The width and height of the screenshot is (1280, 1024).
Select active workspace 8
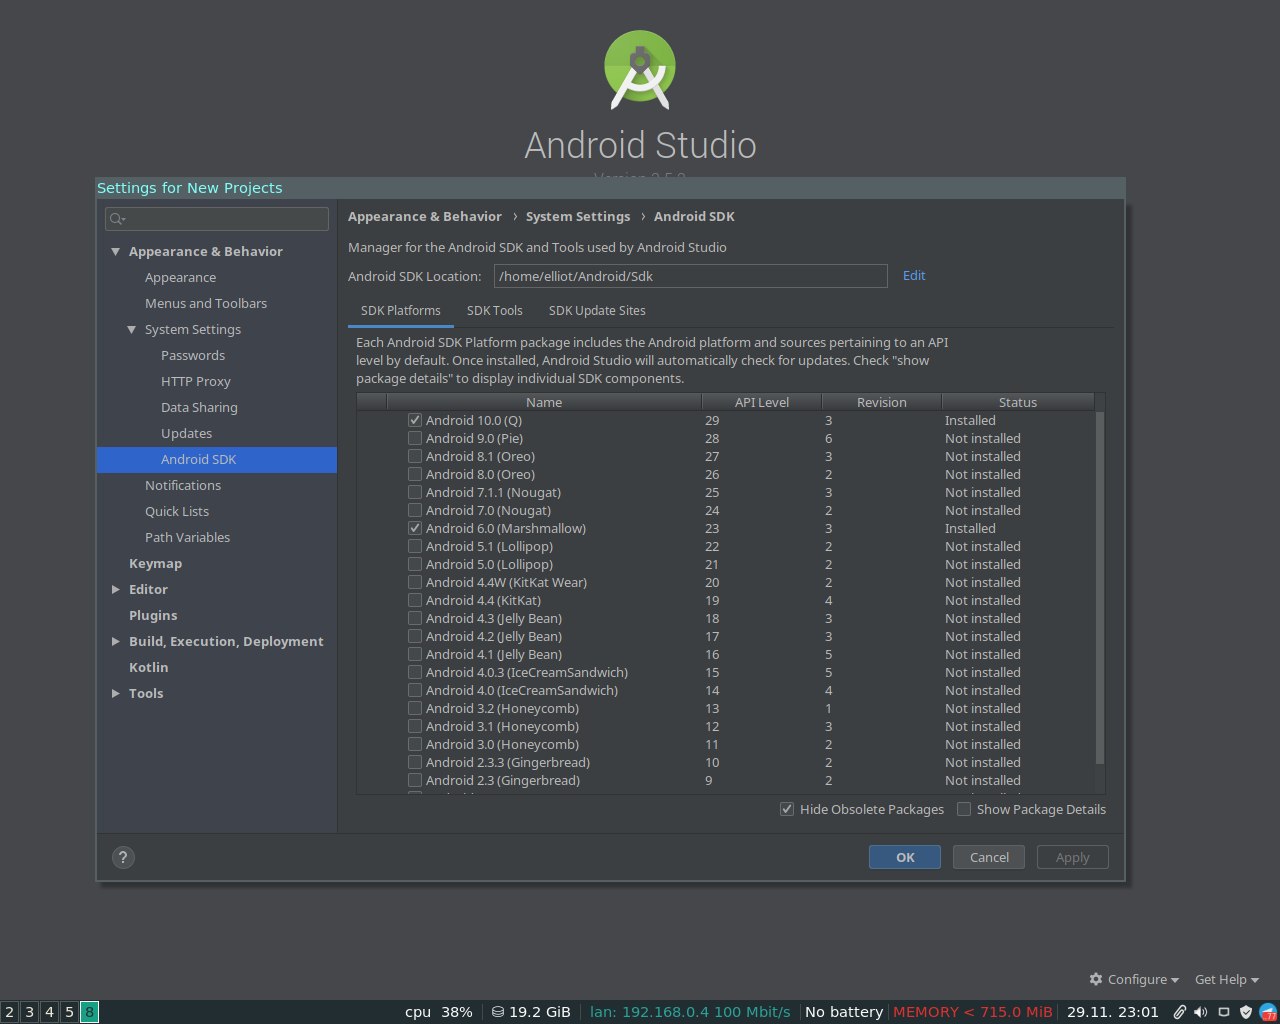pyautogui.click(x=89, y=1012)
